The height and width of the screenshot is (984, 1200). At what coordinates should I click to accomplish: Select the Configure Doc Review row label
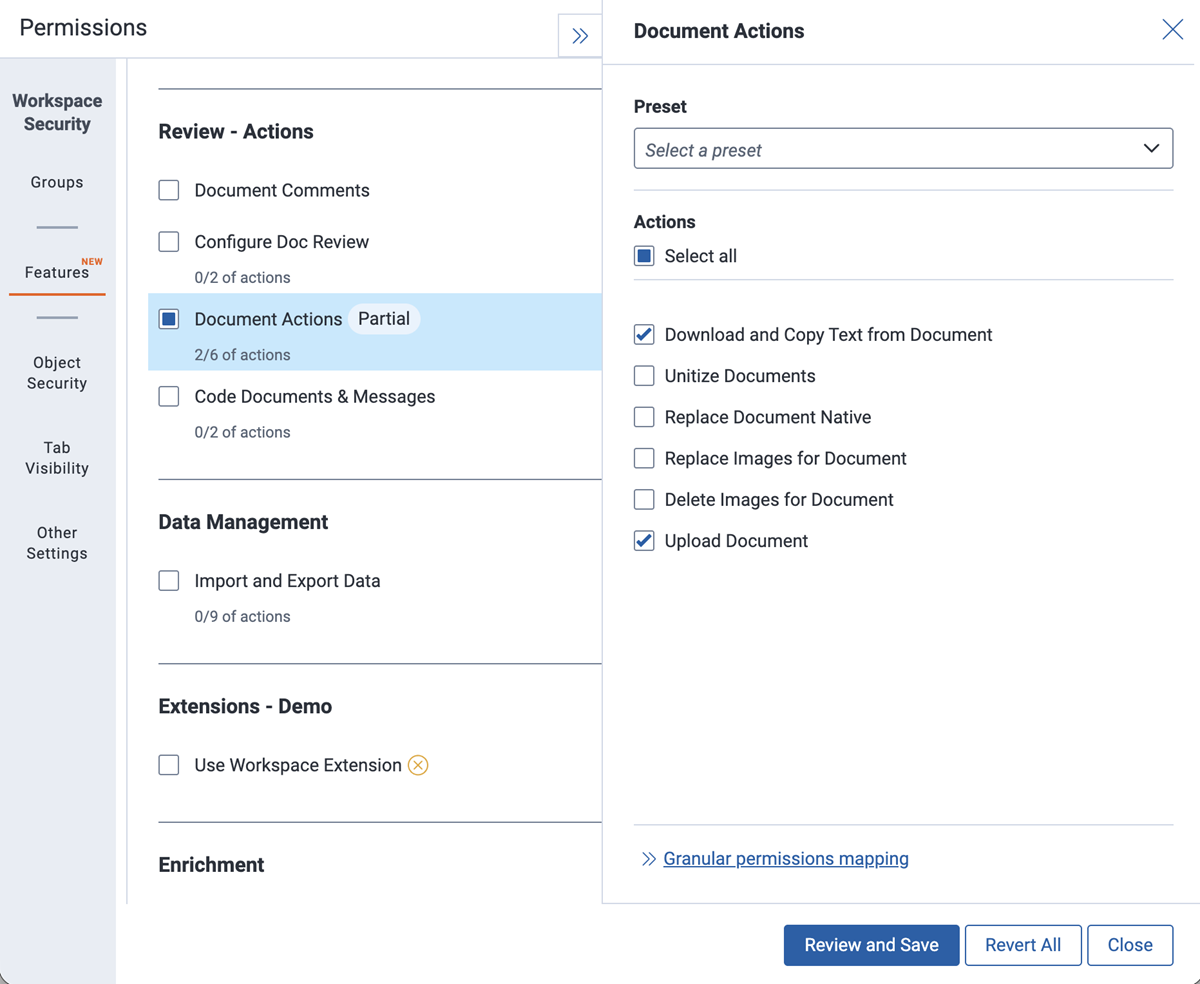[x=282, y=242]
